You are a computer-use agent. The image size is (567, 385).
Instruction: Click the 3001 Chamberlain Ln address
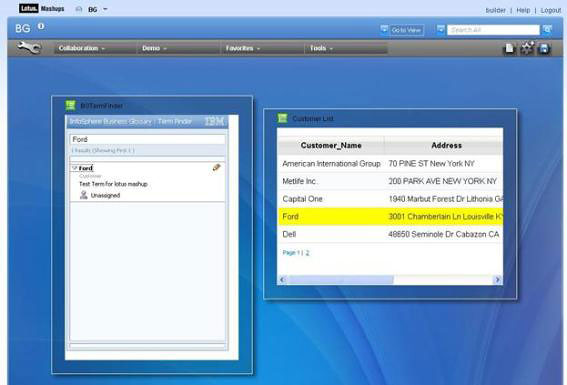coord(446,217)
